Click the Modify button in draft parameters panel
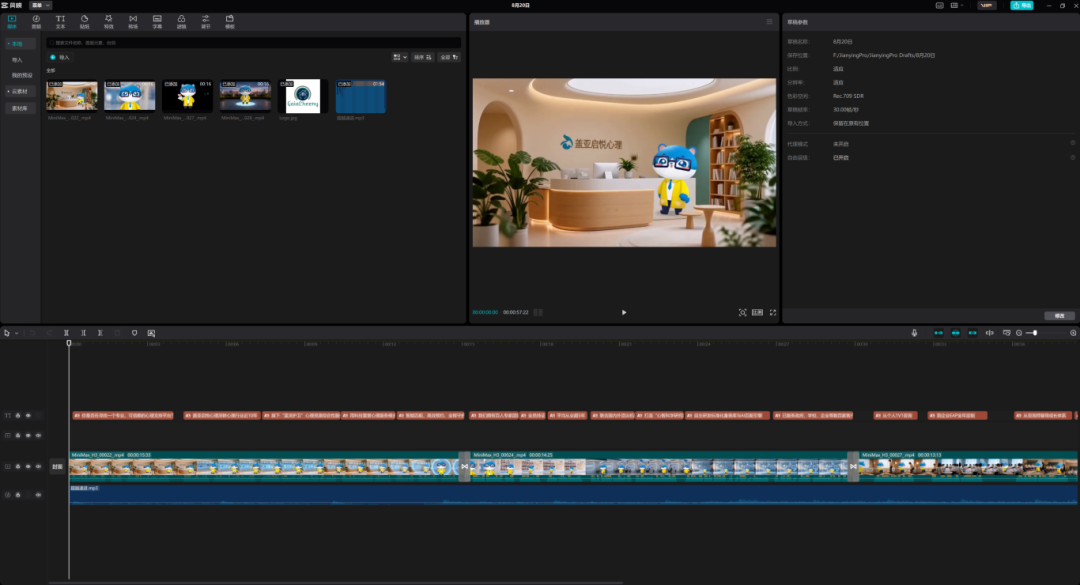The height and width of the screenshot is (585, 1080). (x=1059, y=316)
